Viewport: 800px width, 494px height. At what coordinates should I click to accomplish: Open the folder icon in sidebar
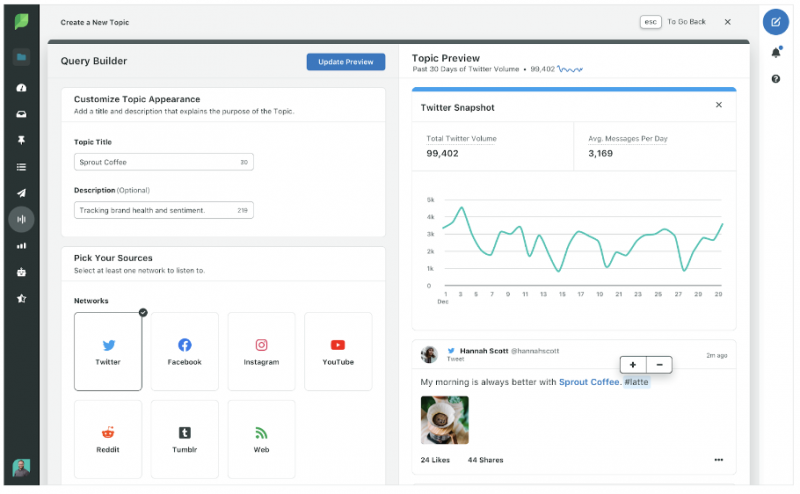(x=21, y=57)
